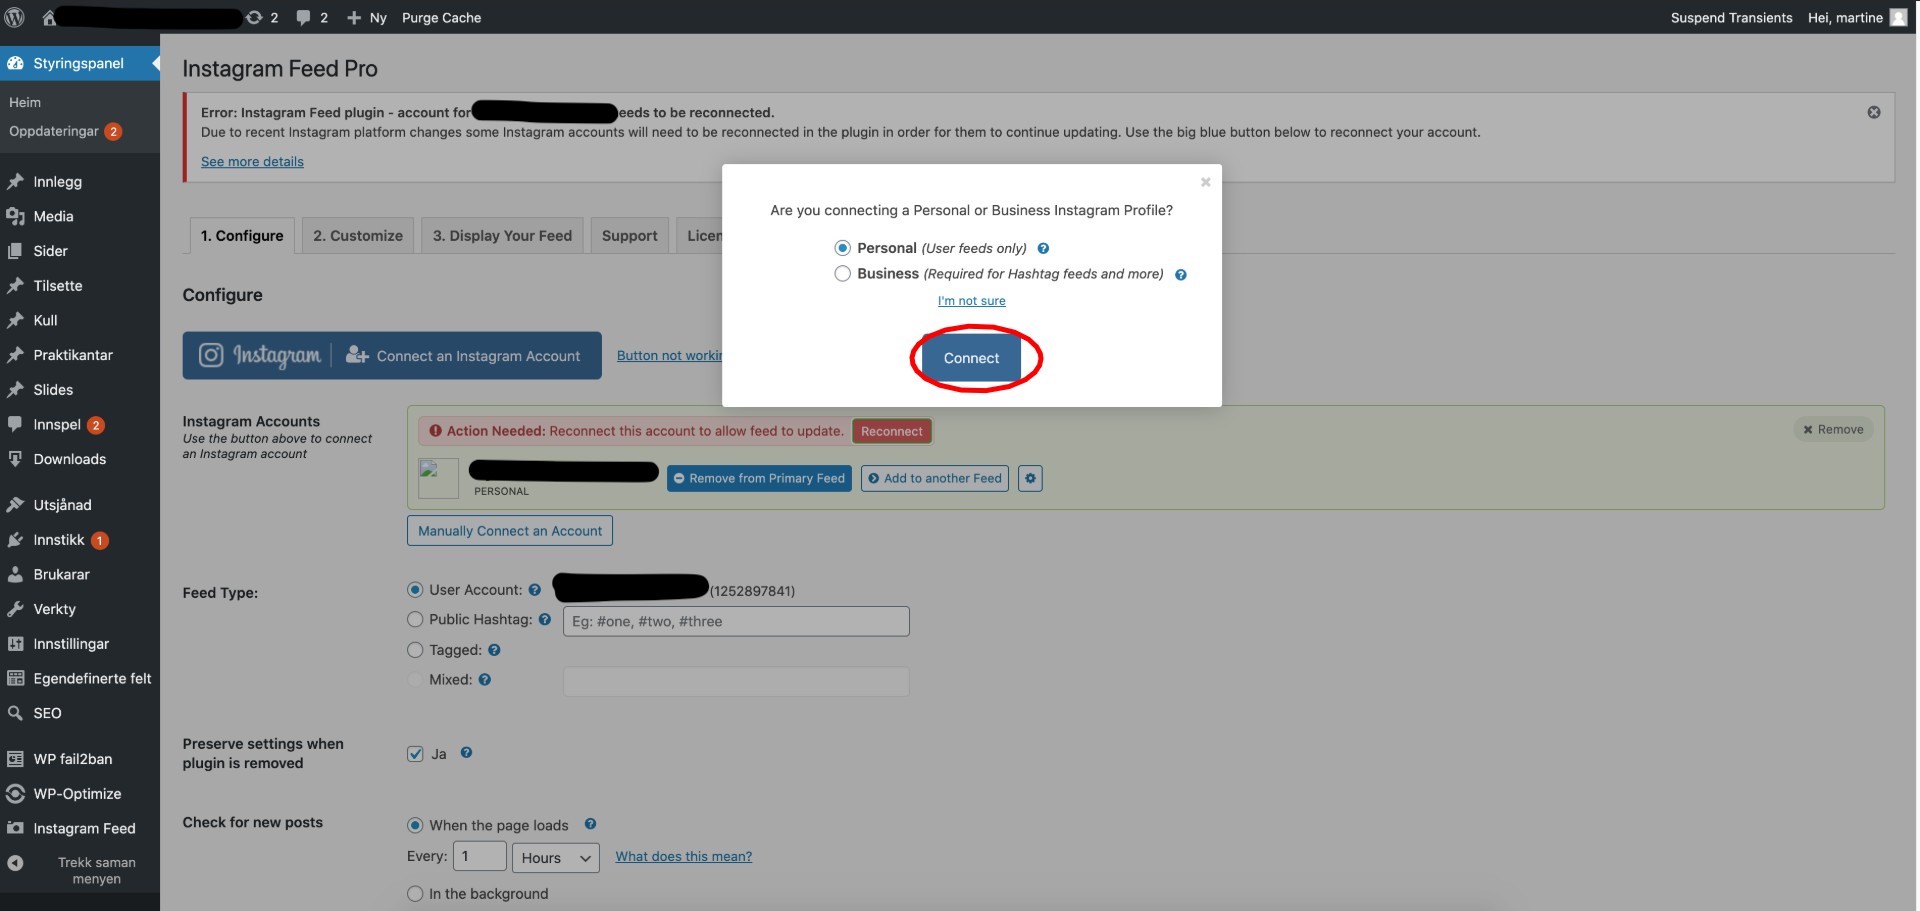Screen dimensions: 1920x911
Task: Open the See more details link
Action: coord(252,162)
